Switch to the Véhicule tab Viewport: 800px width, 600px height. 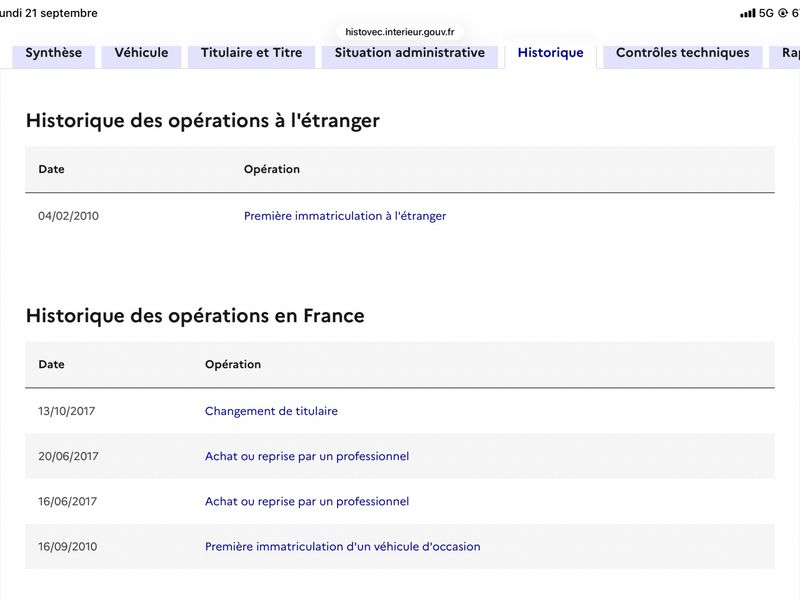(x=141, y=55)
